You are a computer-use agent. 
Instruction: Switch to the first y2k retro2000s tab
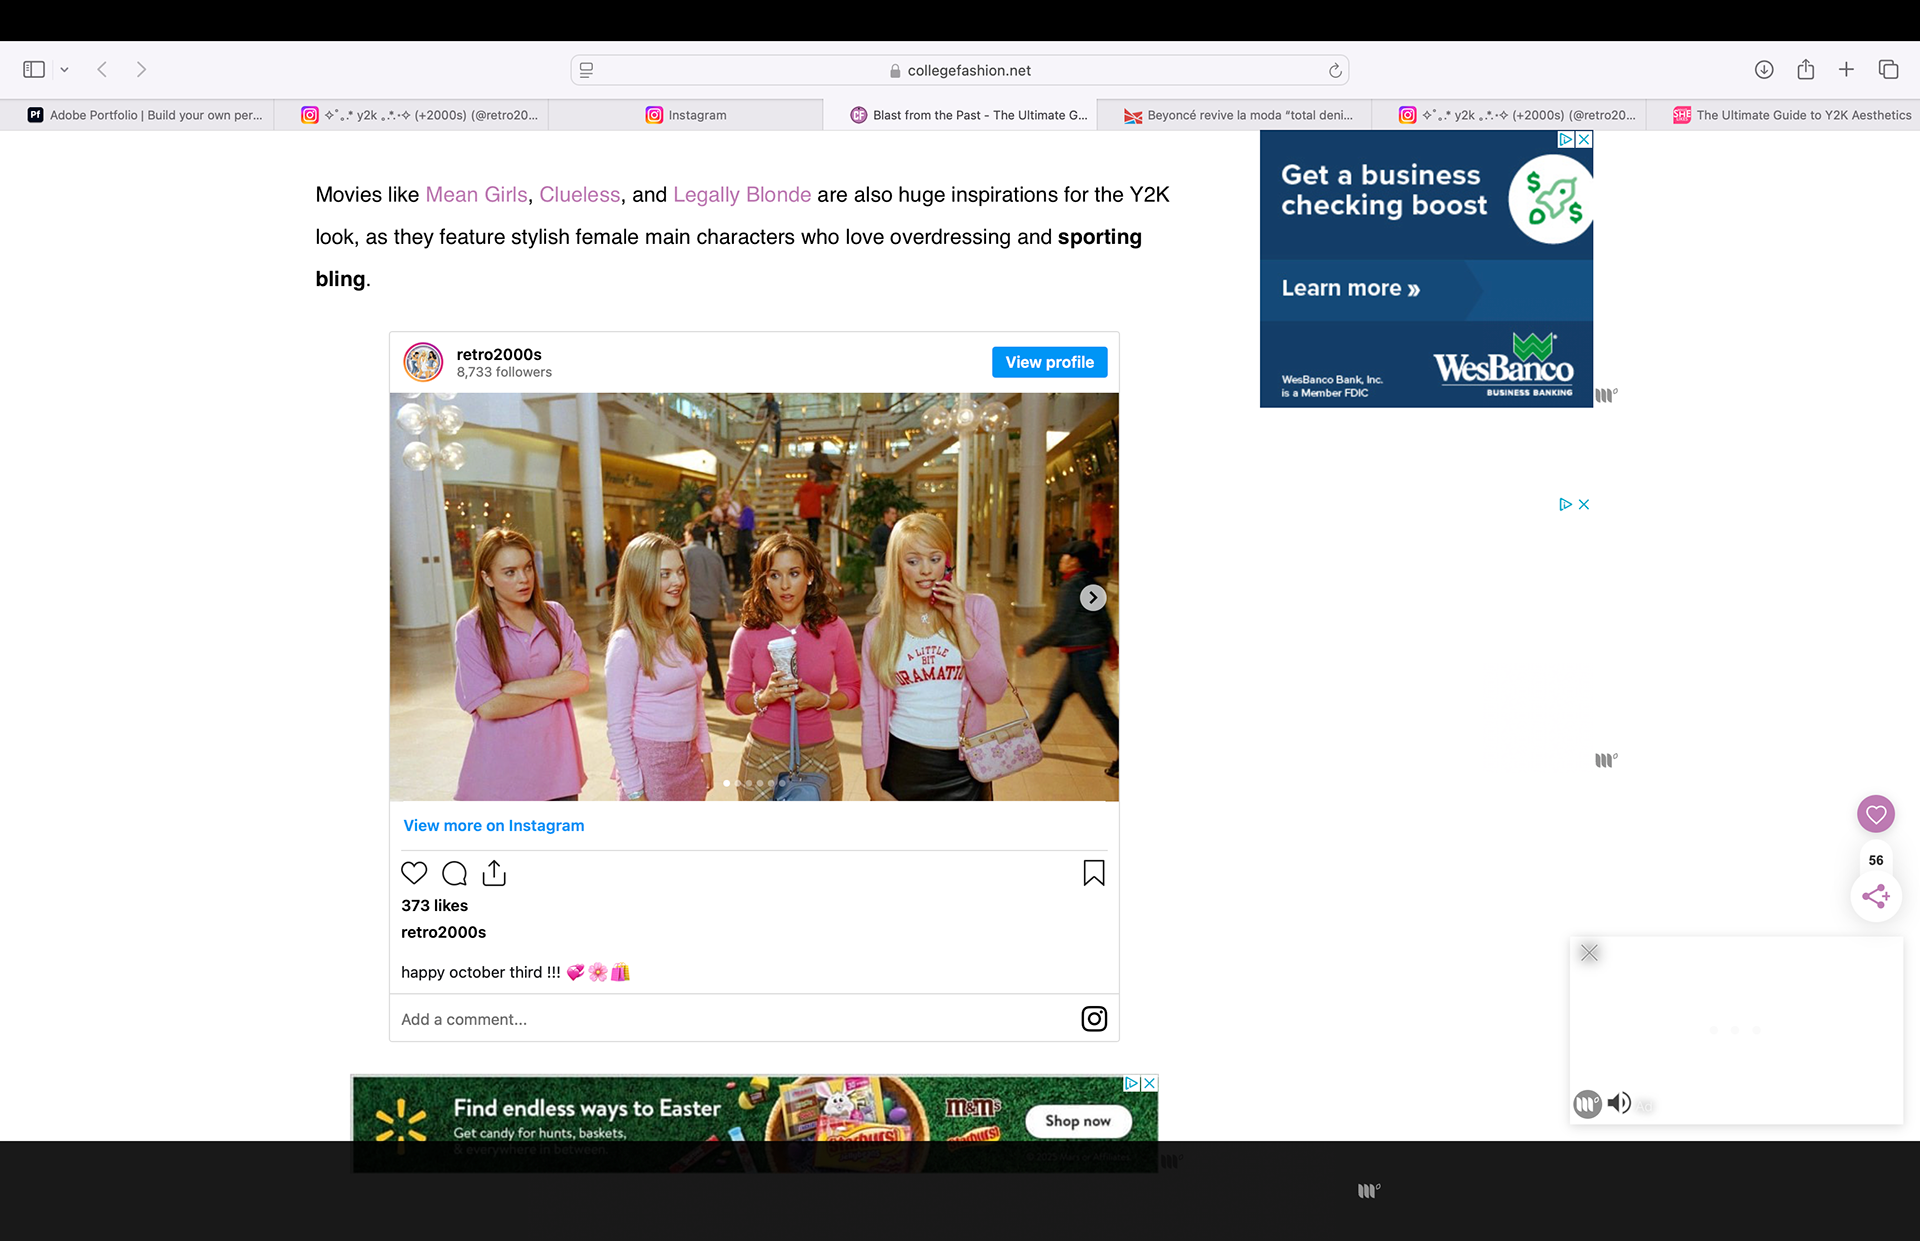(x=411, y=115)
